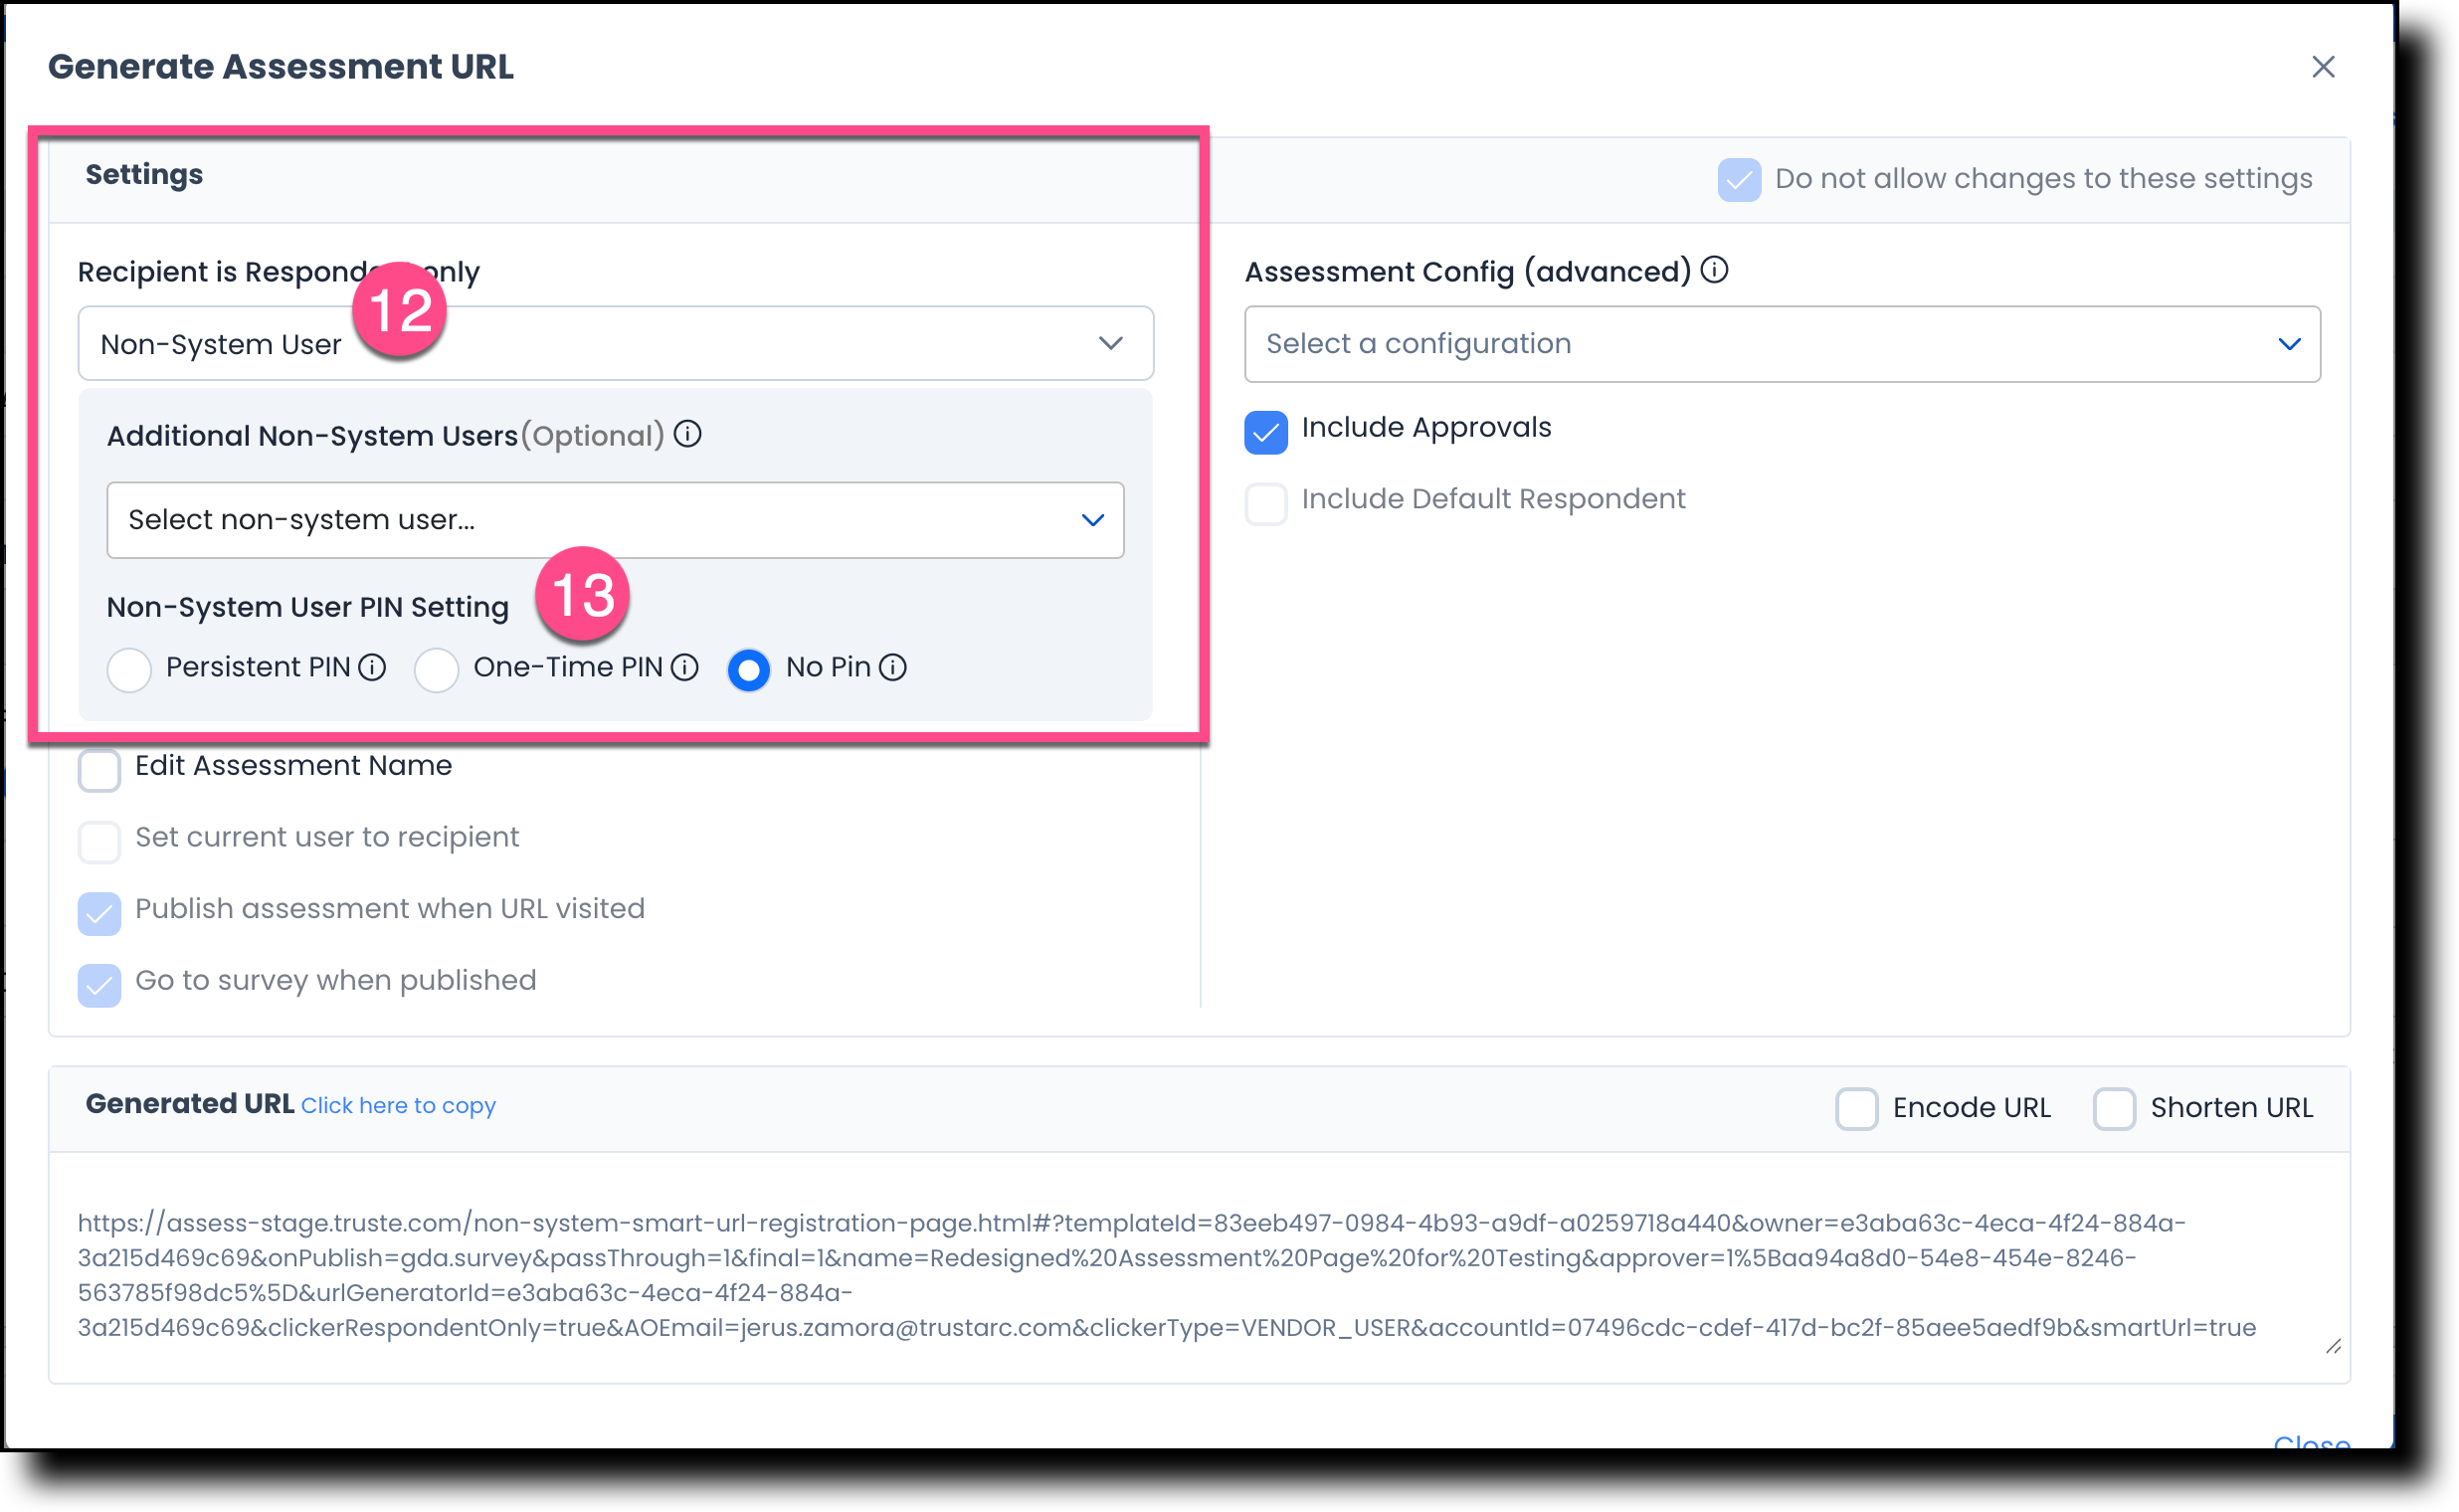2459x1512 pixels.
Task: Click info icon beside No Pin
Action: coord(892,667)
